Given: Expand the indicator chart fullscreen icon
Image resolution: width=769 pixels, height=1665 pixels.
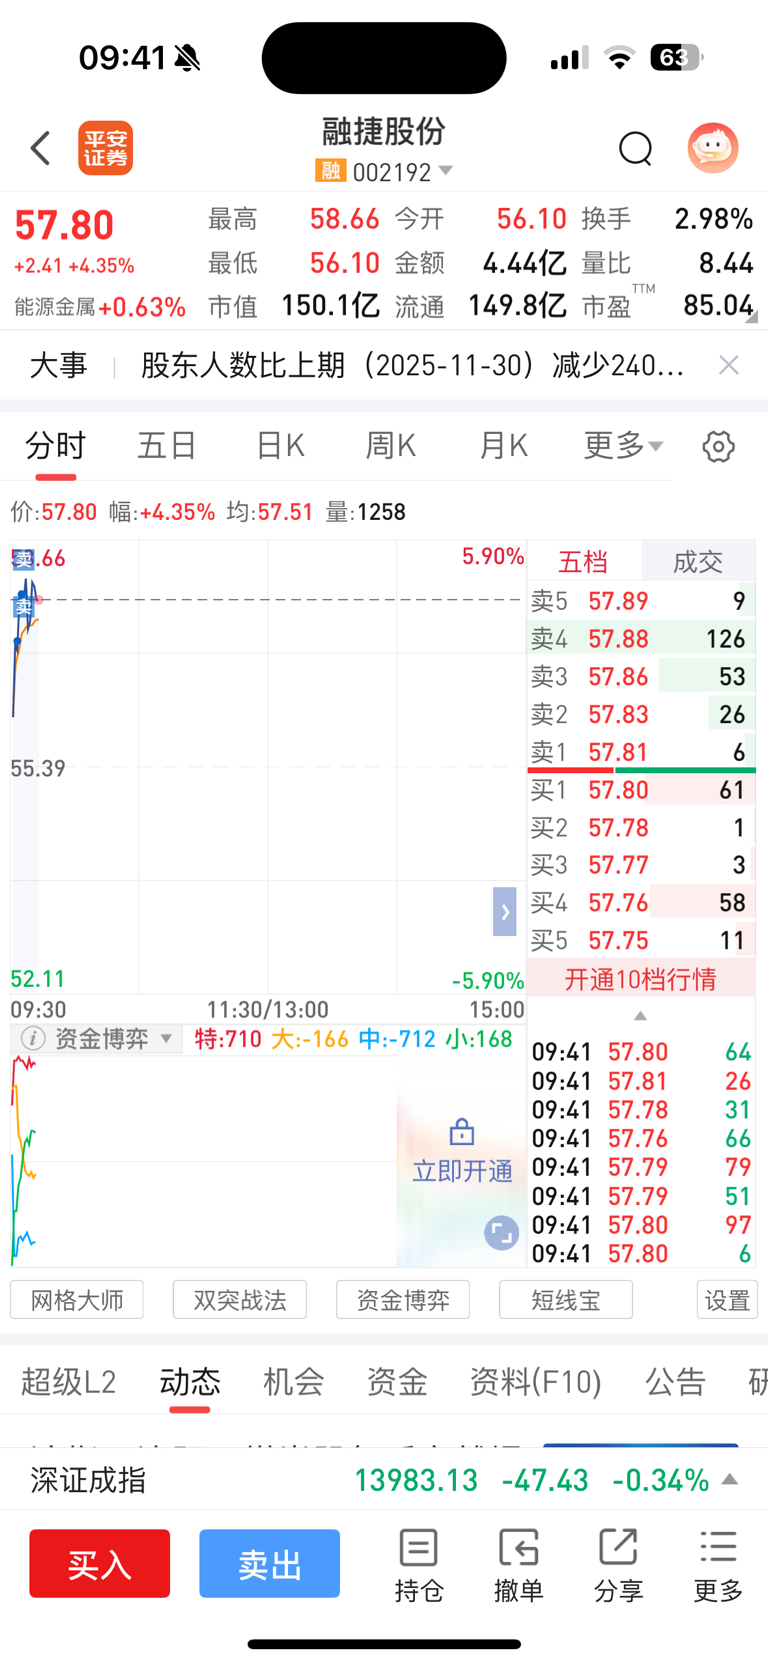Looking at the screenshot, I should point(501,1234).
